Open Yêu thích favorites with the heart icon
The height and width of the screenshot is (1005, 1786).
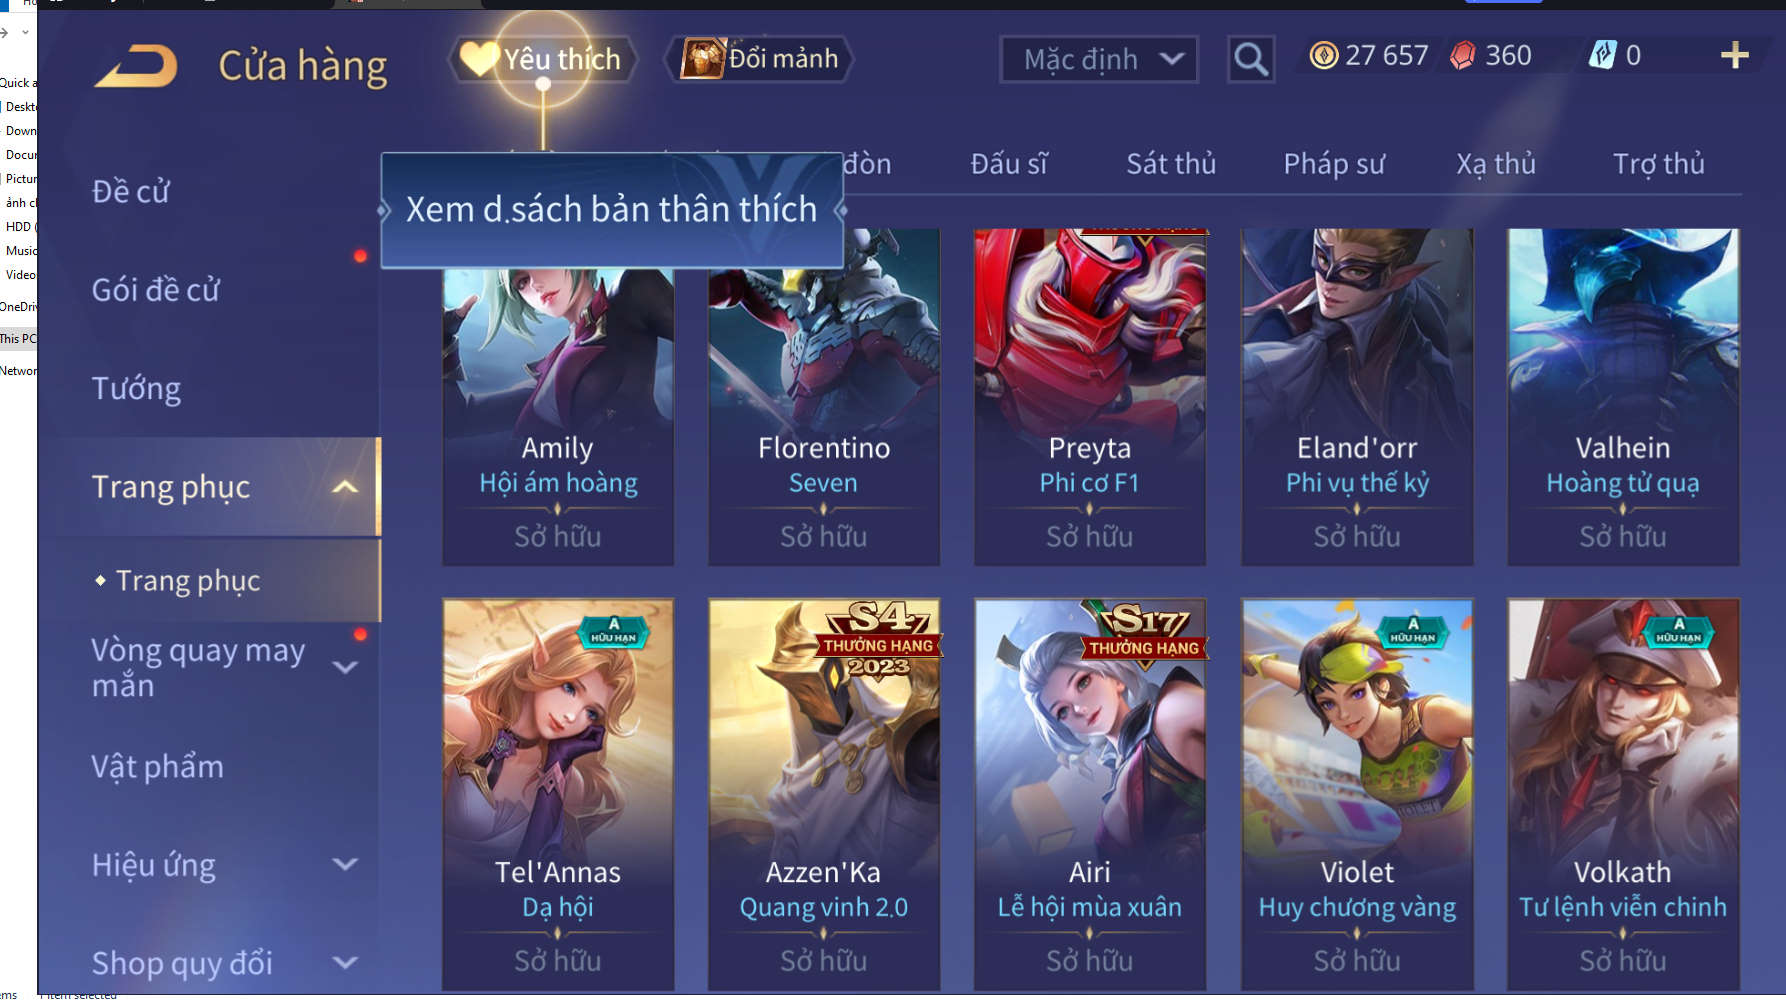(x=542, y=60)
